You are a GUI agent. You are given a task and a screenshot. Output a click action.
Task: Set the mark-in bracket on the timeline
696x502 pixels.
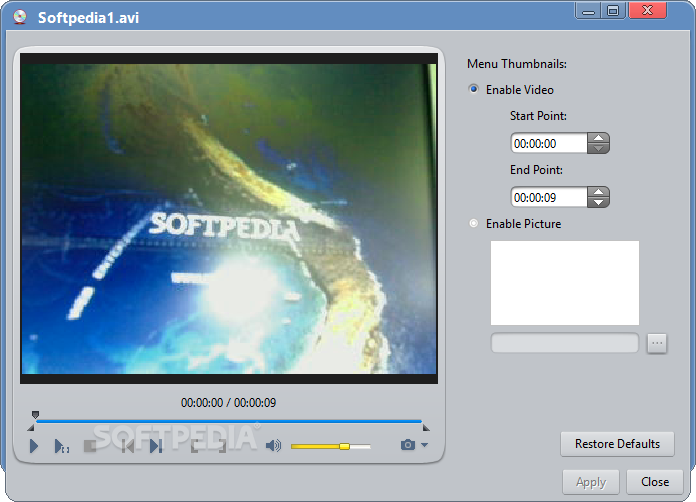[x=195, y=446]
